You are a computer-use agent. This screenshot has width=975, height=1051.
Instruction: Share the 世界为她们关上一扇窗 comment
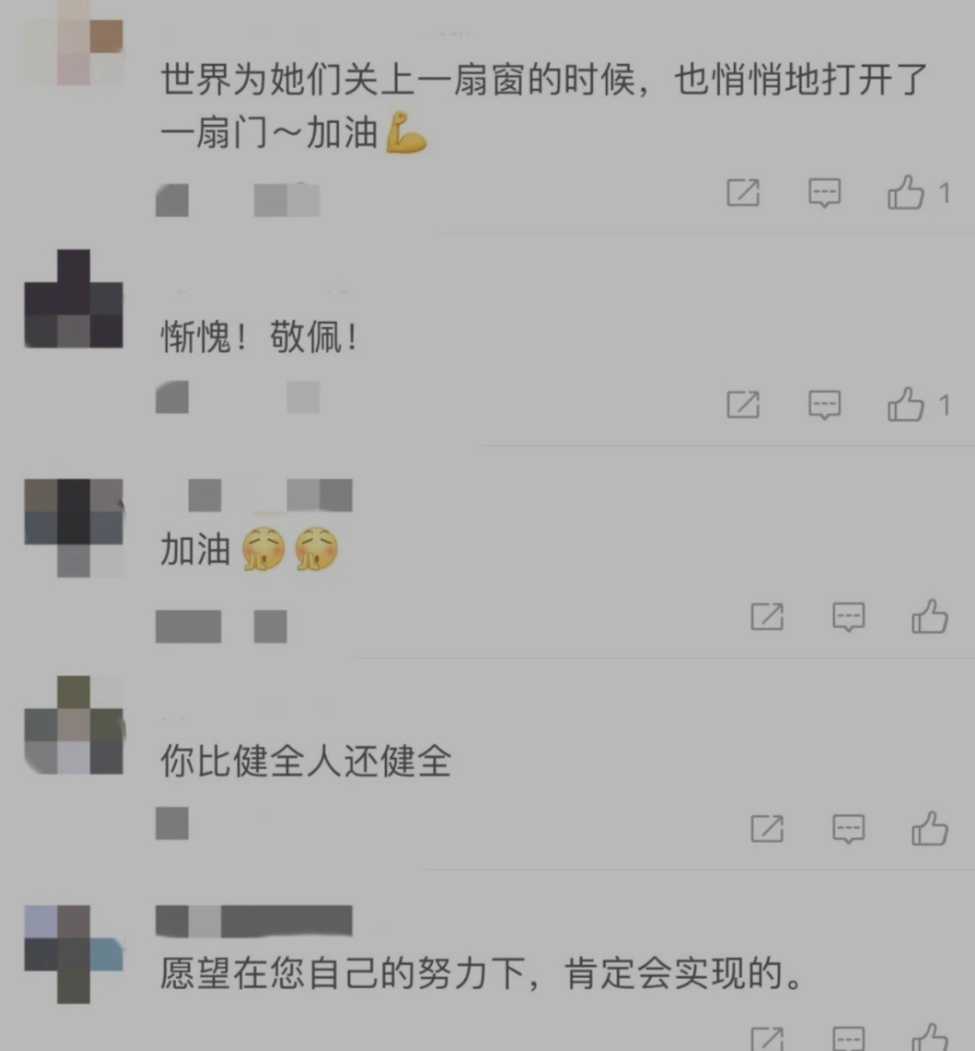point(743,193)
